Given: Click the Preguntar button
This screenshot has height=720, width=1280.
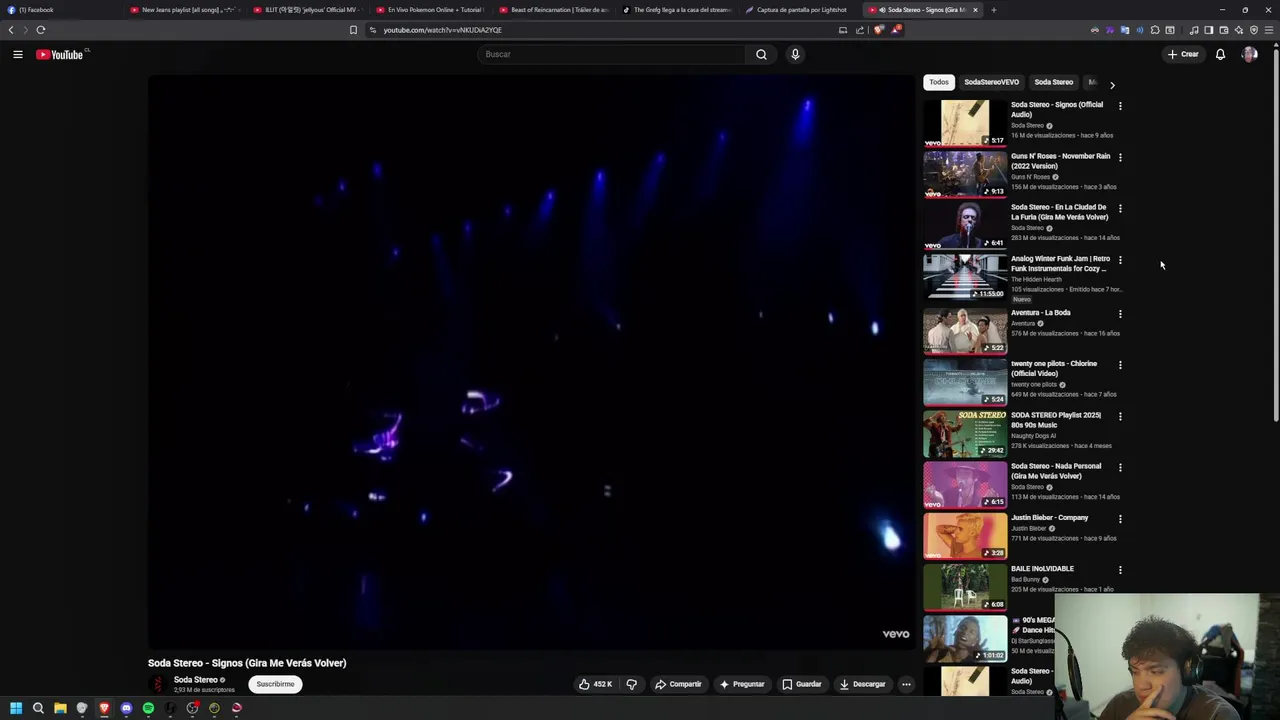Looking at the screenshot, I should 742,684.
